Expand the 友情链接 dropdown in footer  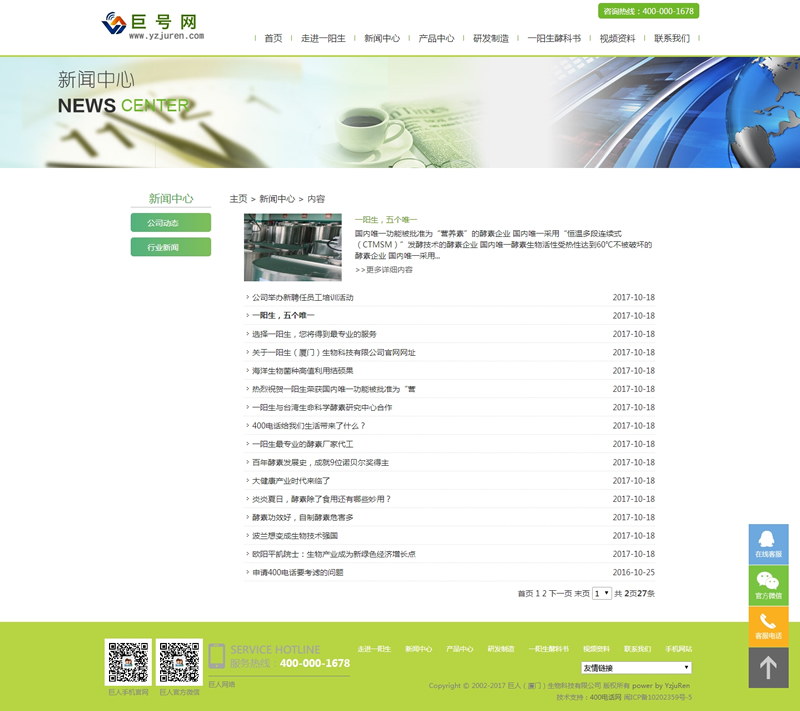tap(636, 667)
